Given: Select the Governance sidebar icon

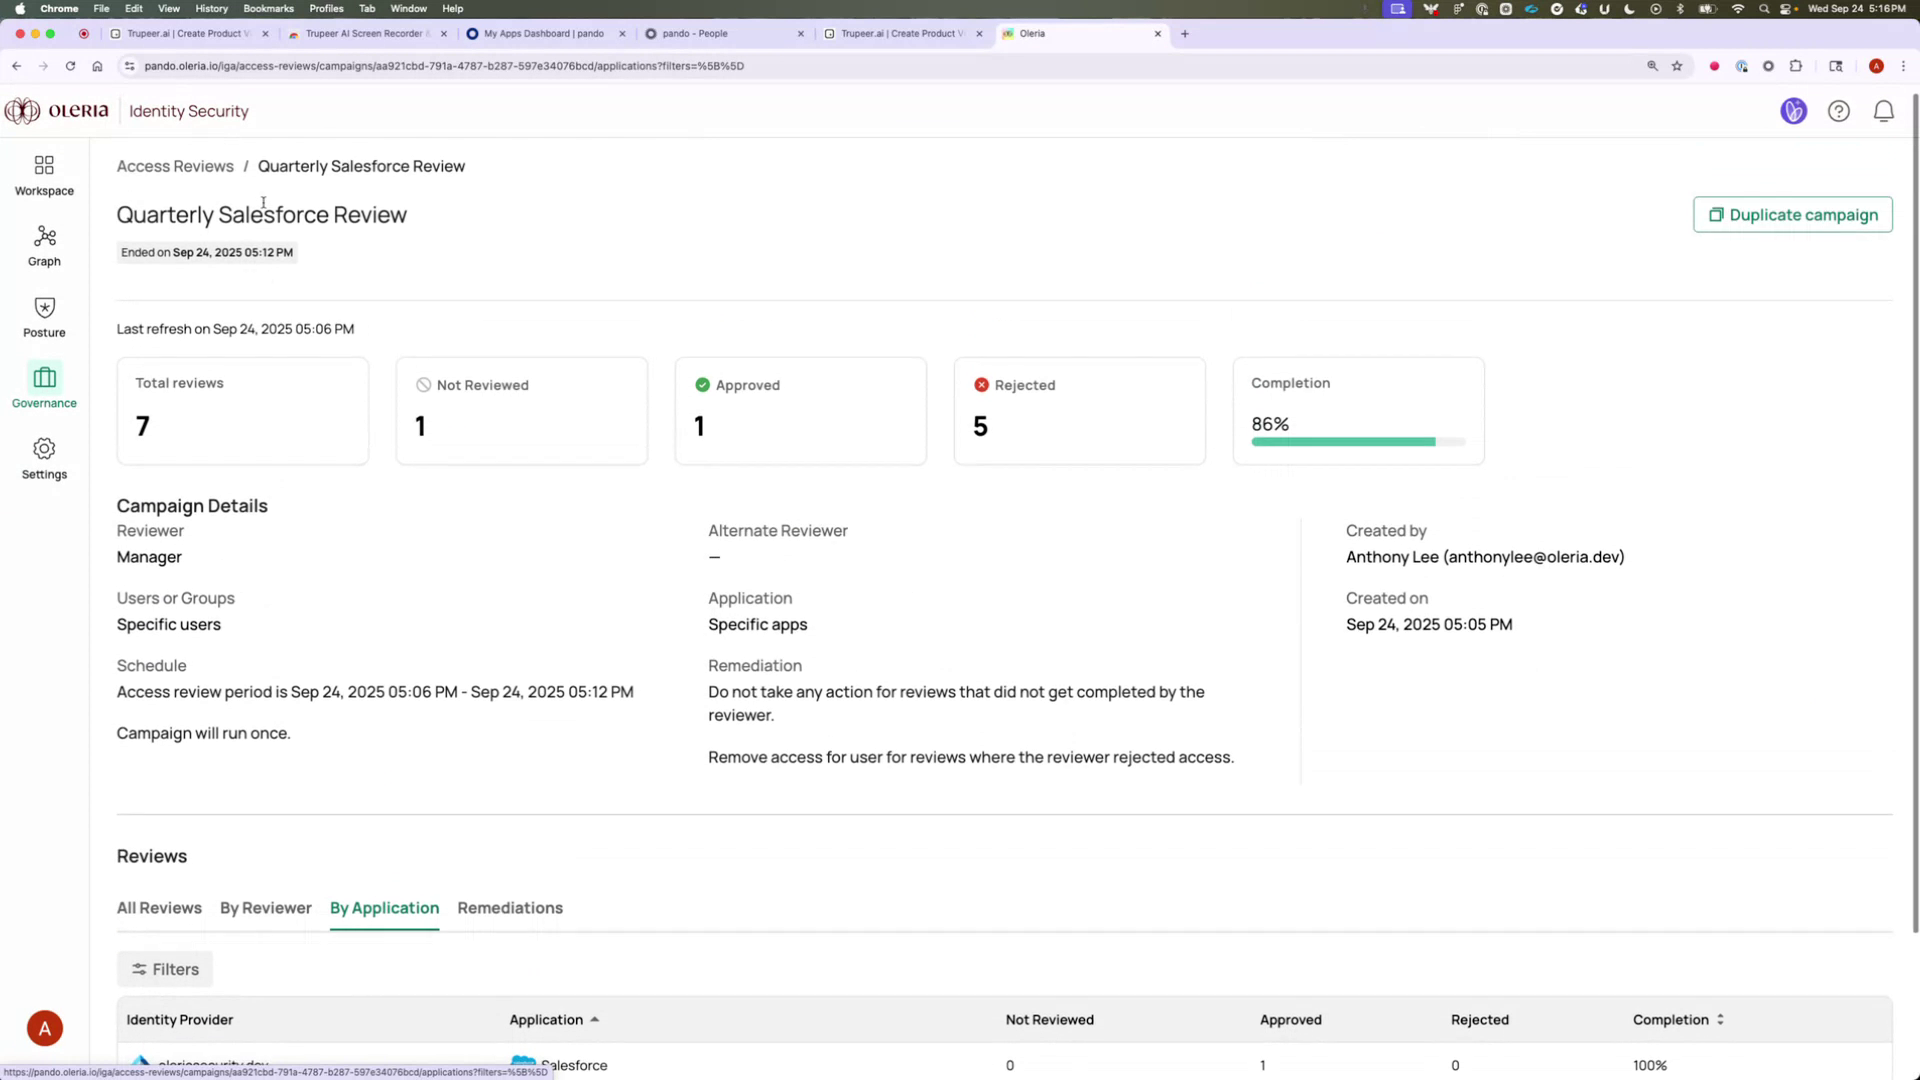Looking at the screenshot, I should [x=44, y=386].
